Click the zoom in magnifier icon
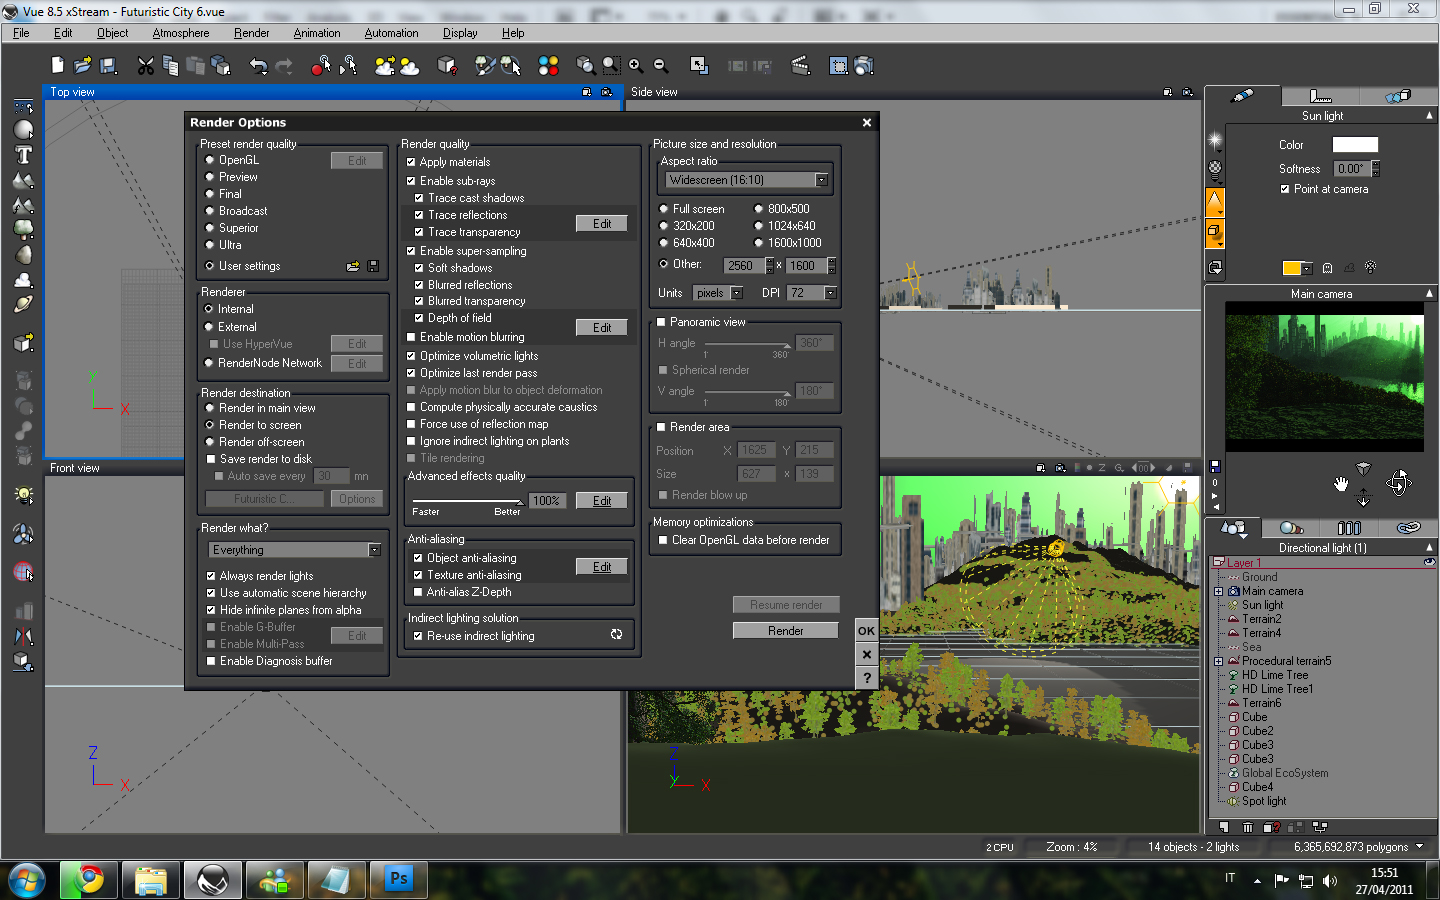 tap(636, 65)
